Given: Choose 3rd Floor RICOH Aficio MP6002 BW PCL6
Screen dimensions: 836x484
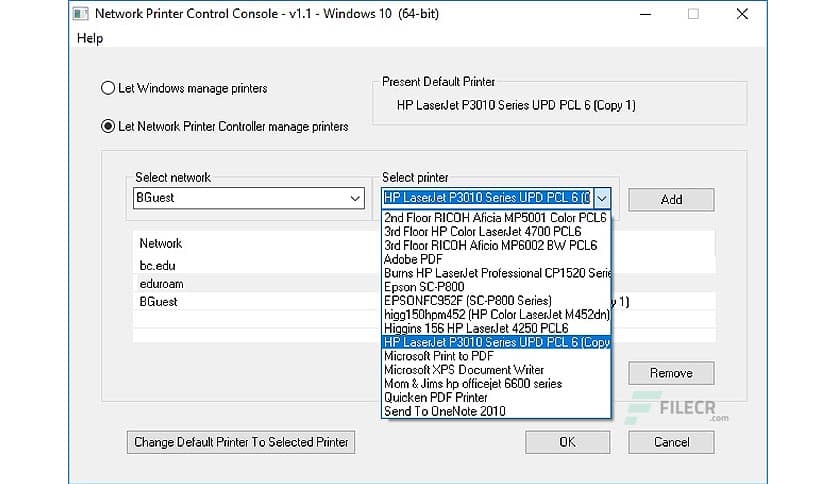Looking at the screenshot, I should [496, 245].
